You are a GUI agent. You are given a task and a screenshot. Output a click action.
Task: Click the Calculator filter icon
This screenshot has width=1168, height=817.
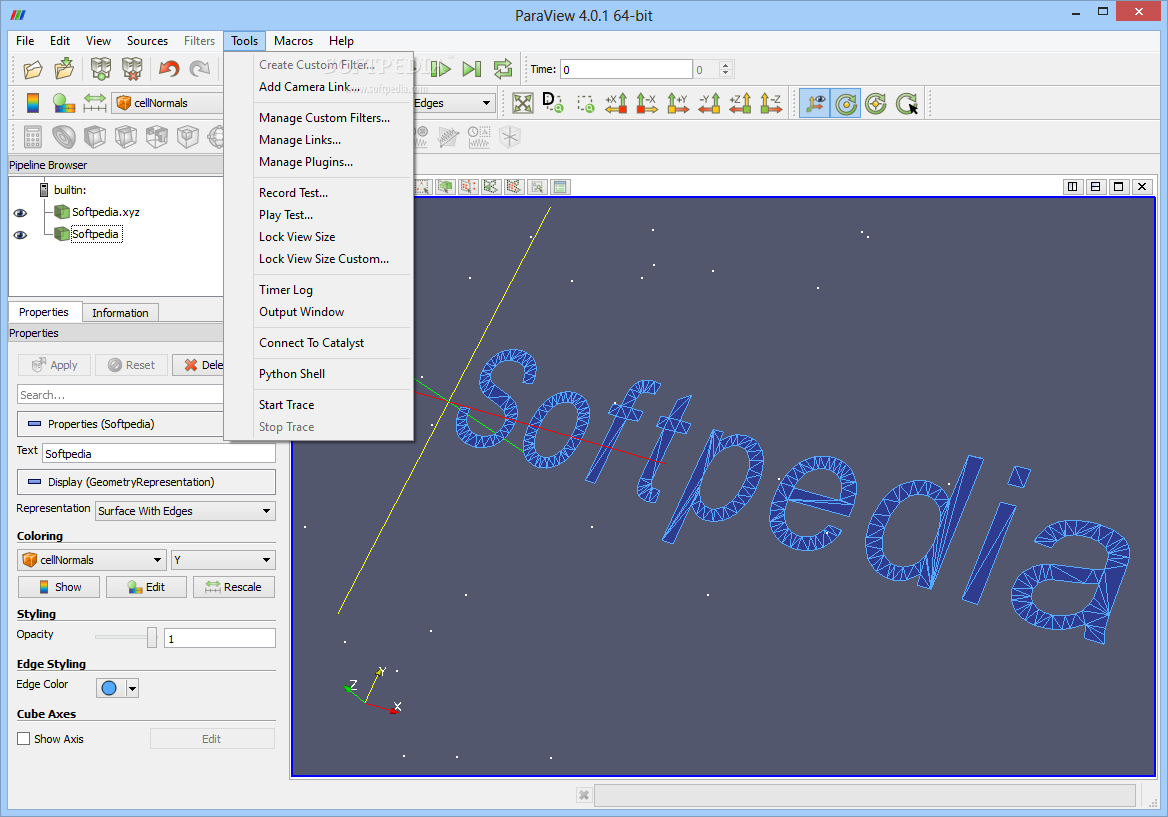click(x=32, y=137)
